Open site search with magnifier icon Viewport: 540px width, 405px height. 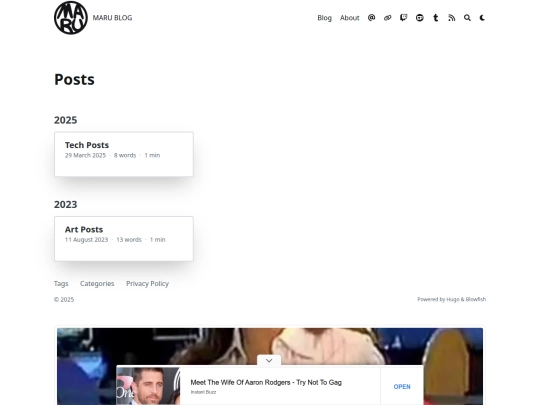[467, 18]
